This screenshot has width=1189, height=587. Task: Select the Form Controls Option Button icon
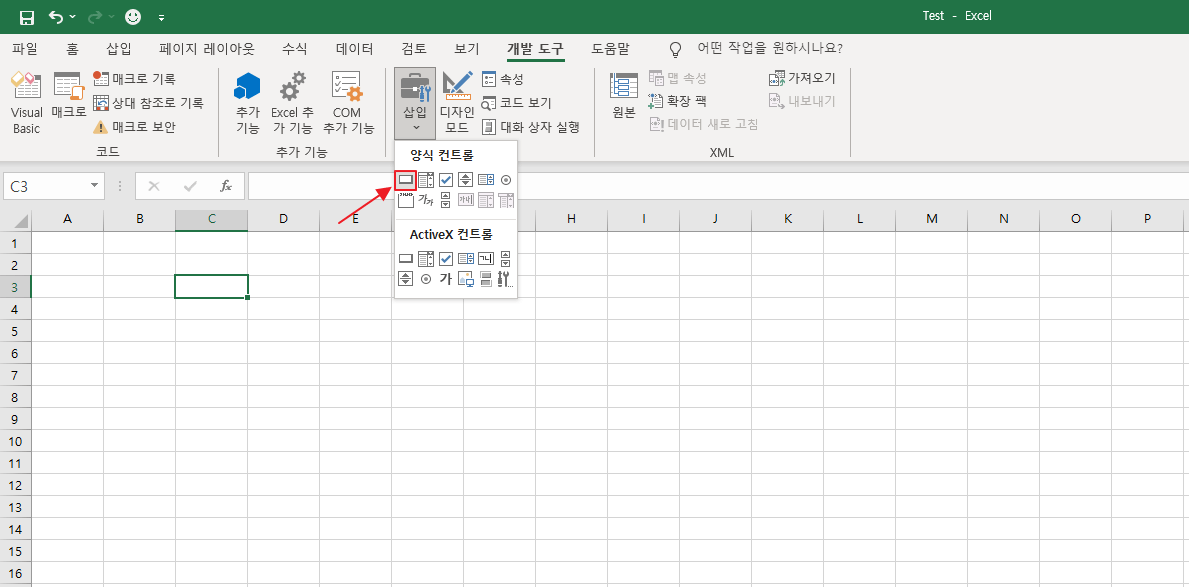[x=506, y=180]
